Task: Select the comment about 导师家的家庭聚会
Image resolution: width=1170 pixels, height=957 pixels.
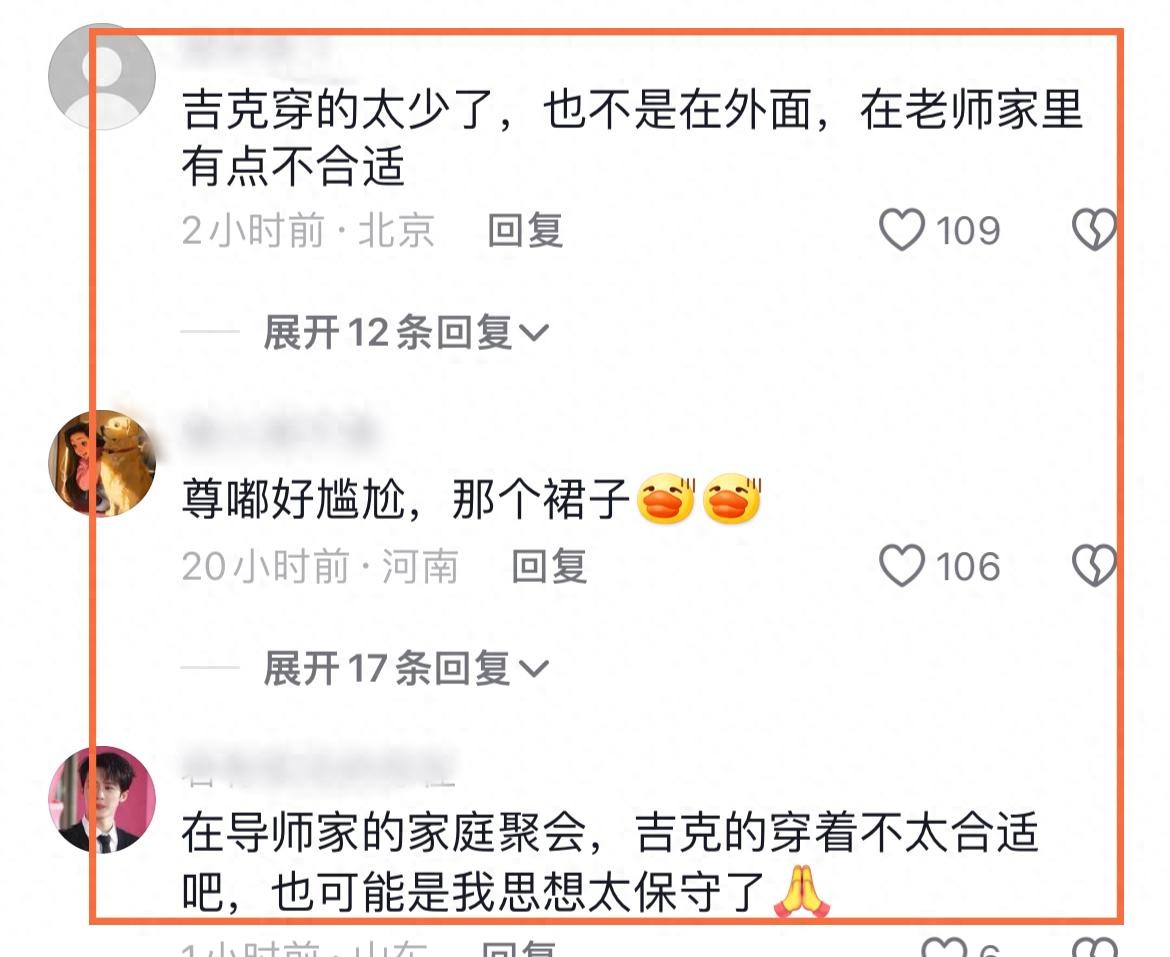Action: pyautogui.click(x=610, y=862)
